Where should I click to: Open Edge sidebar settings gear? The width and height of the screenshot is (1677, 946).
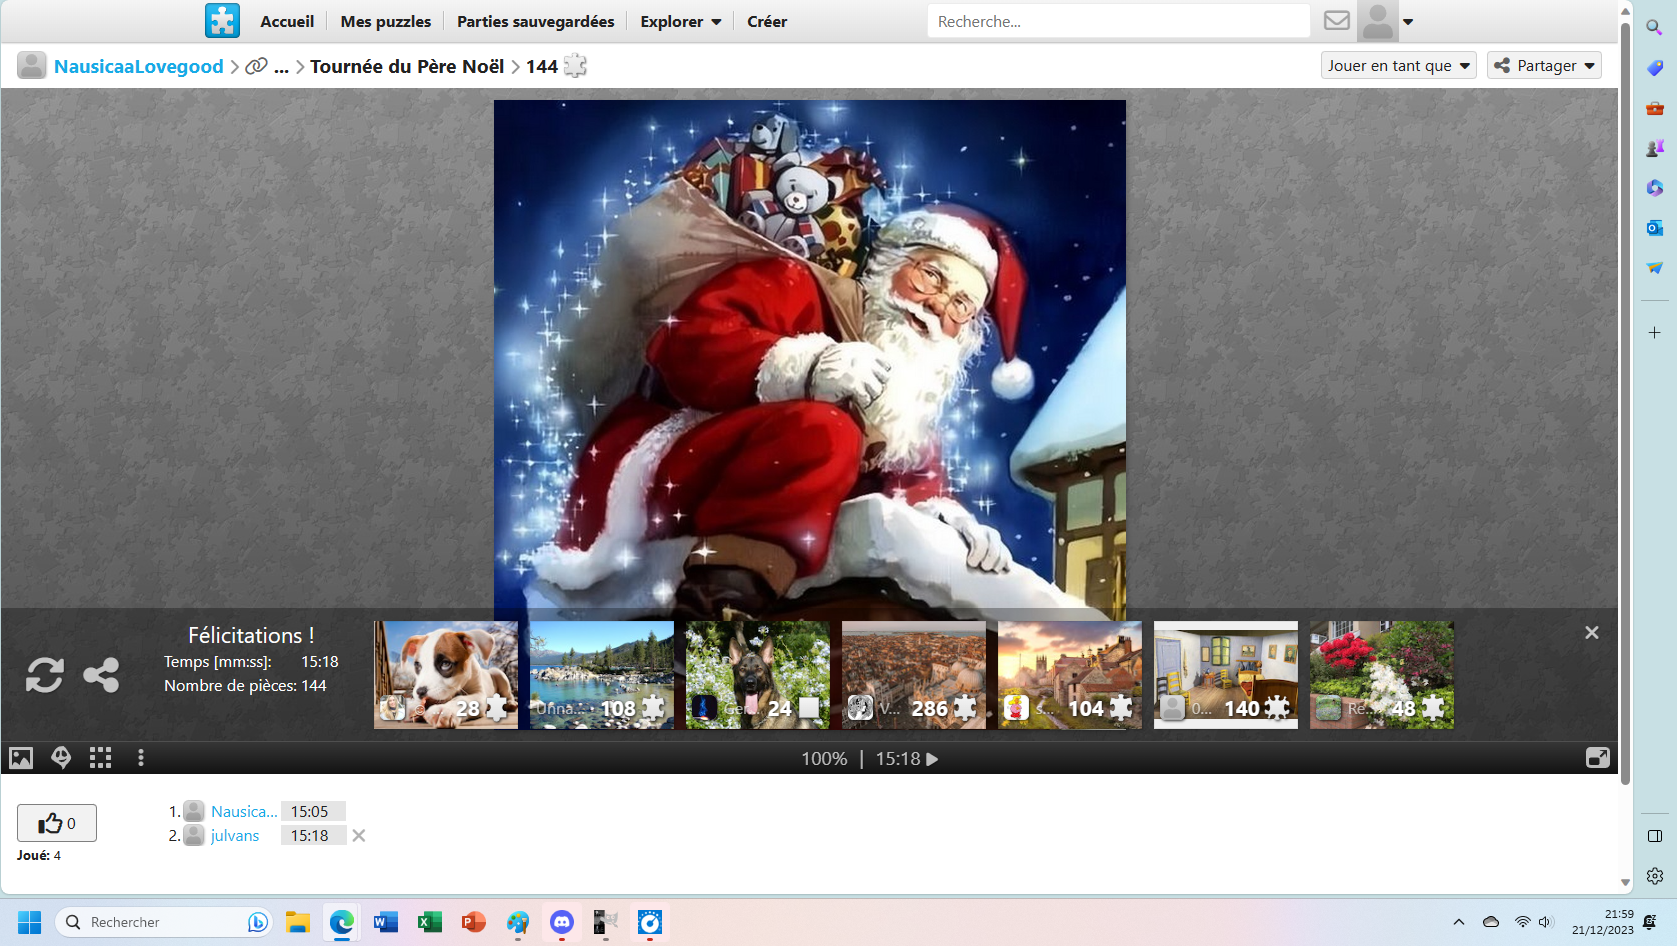point(1655,876)
